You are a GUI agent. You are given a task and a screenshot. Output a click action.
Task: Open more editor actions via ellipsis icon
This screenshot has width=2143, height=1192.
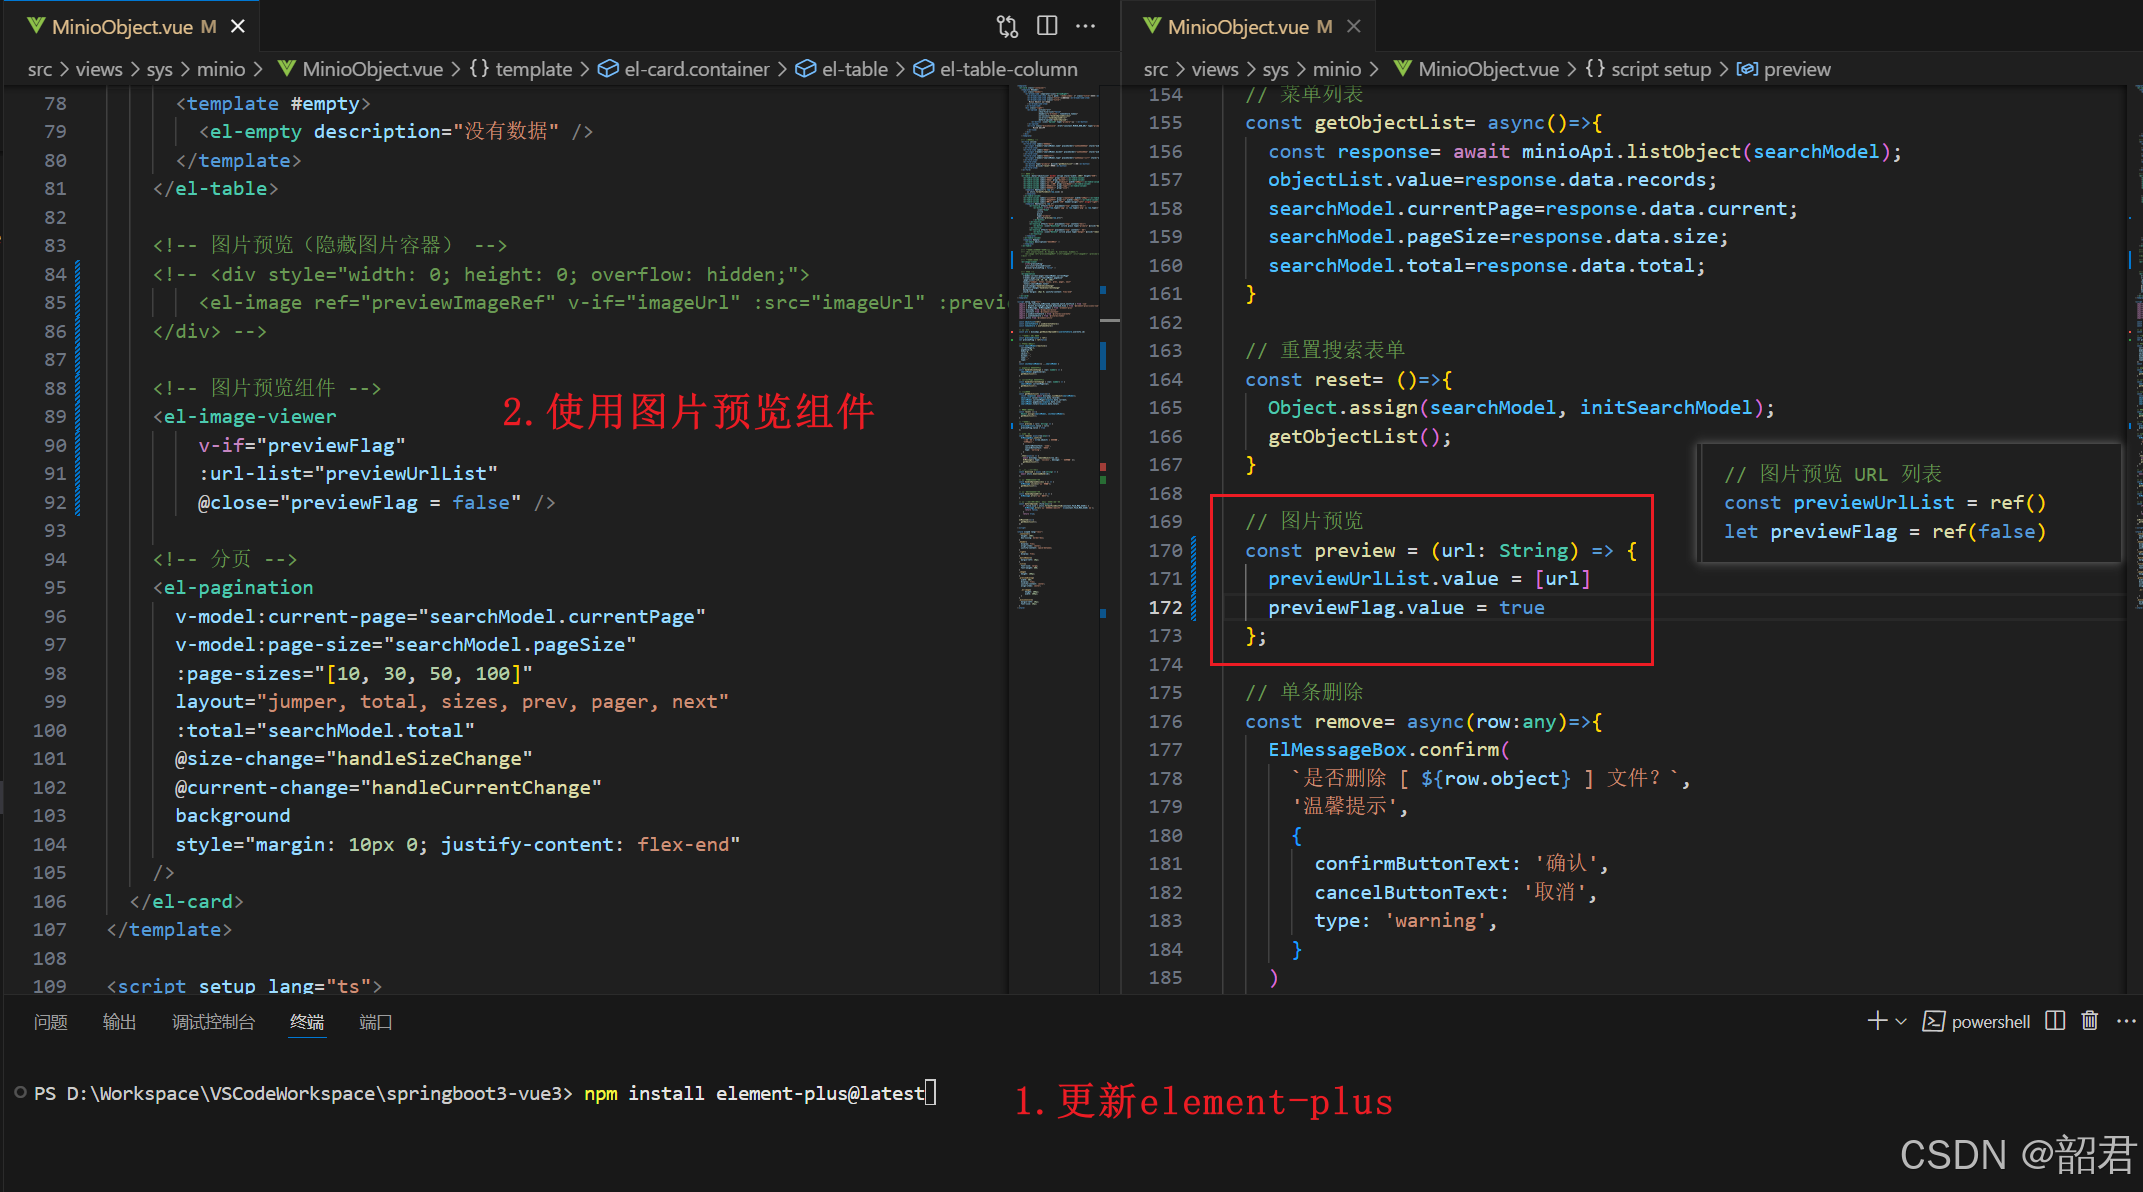coord(1086,26)
